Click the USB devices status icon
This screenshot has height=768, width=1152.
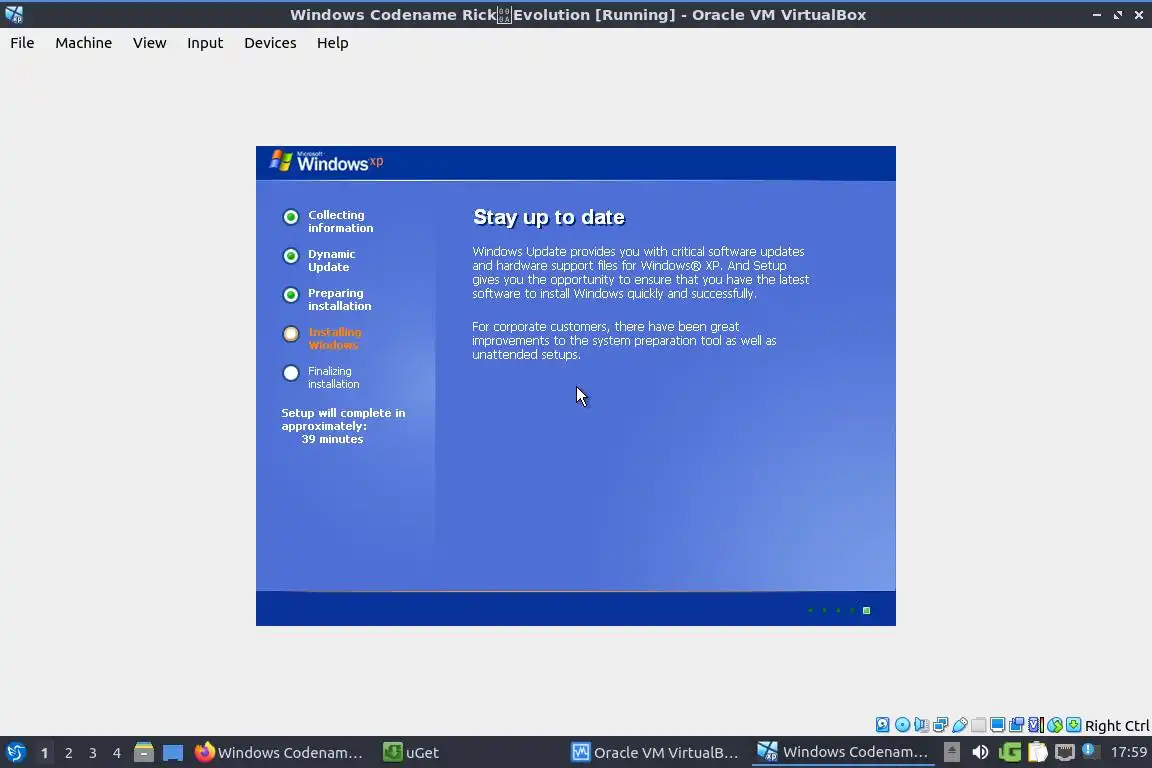click(960, 725)
